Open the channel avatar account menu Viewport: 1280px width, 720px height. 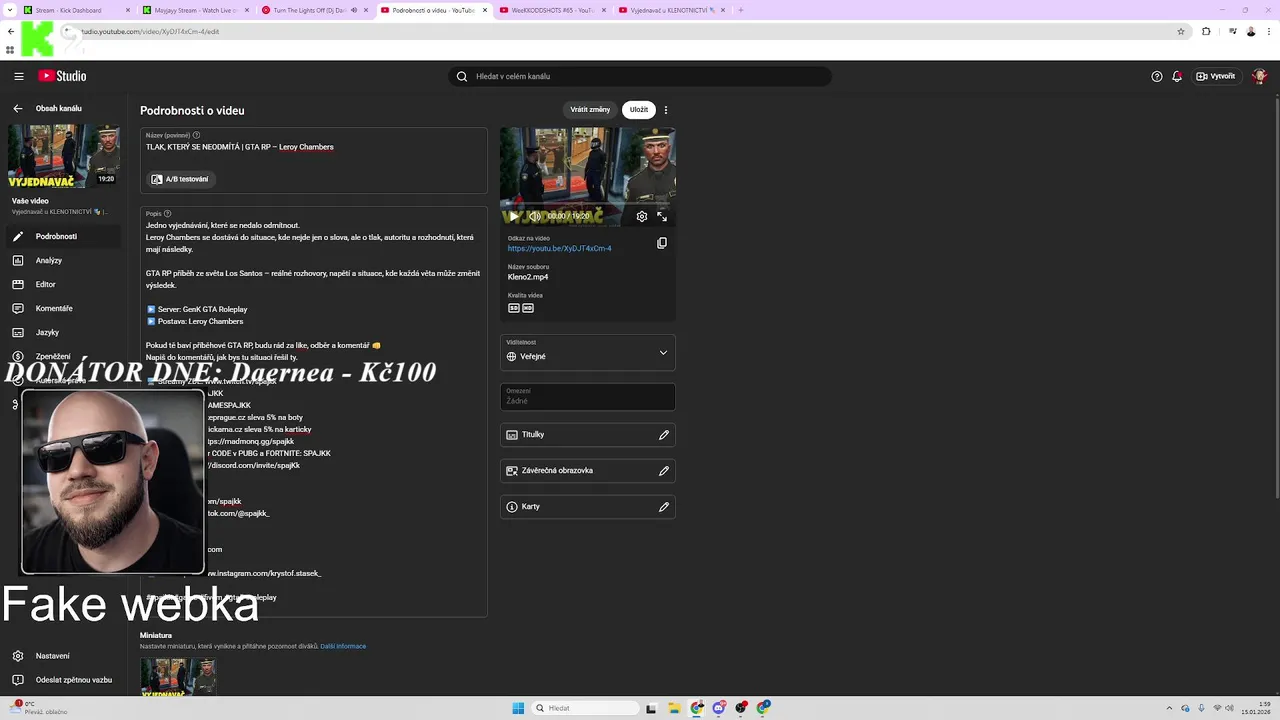[1259, 76]
